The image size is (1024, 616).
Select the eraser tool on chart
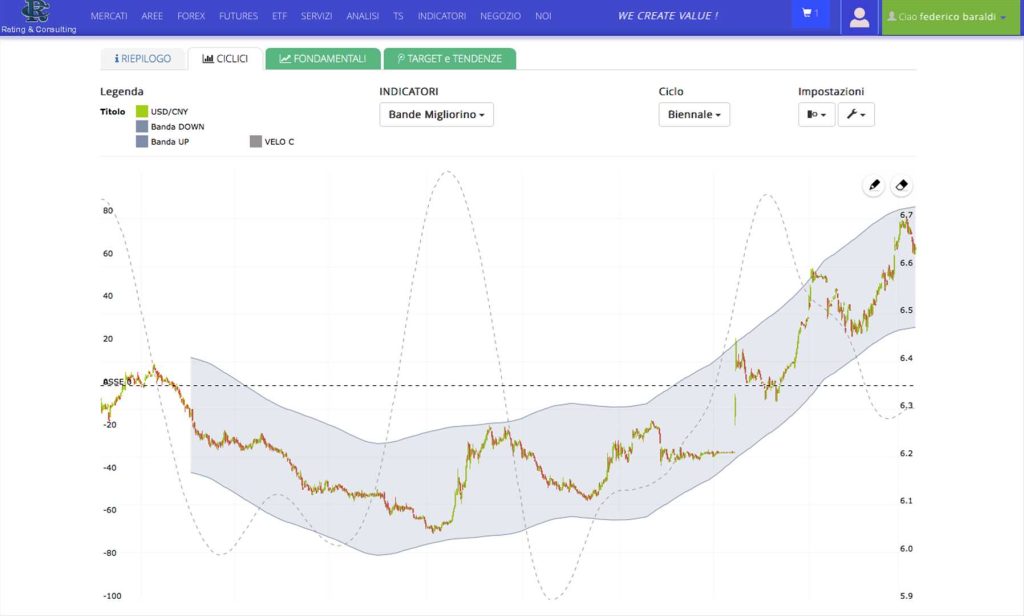(x=901, y=186)
